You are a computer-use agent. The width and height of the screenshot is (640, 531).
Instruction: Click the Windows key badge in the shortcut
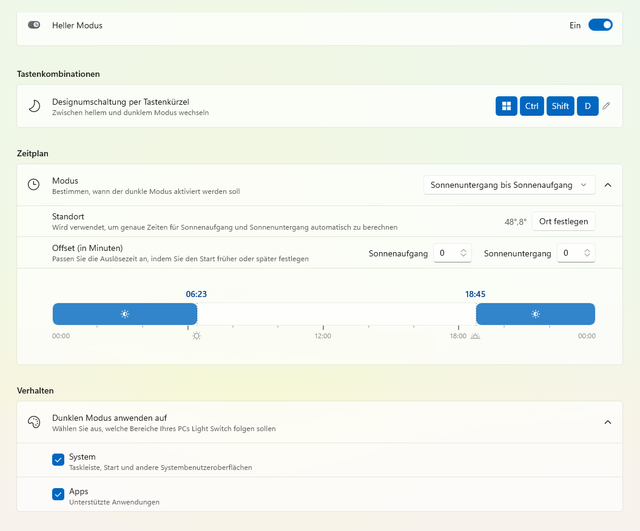tap(506, 106)
